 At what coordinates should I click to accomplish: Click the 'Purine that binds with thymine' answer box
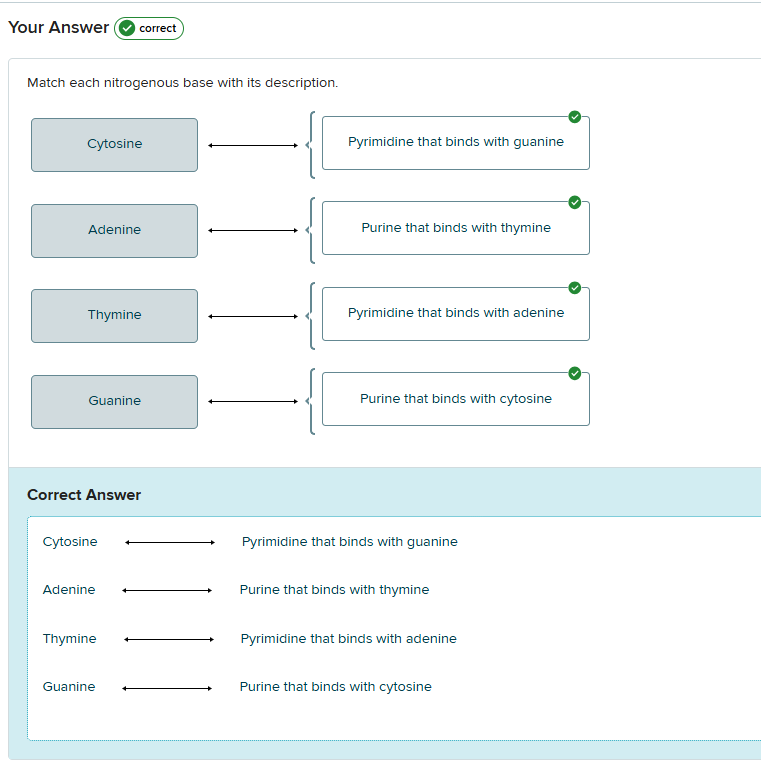pos(455,228)
